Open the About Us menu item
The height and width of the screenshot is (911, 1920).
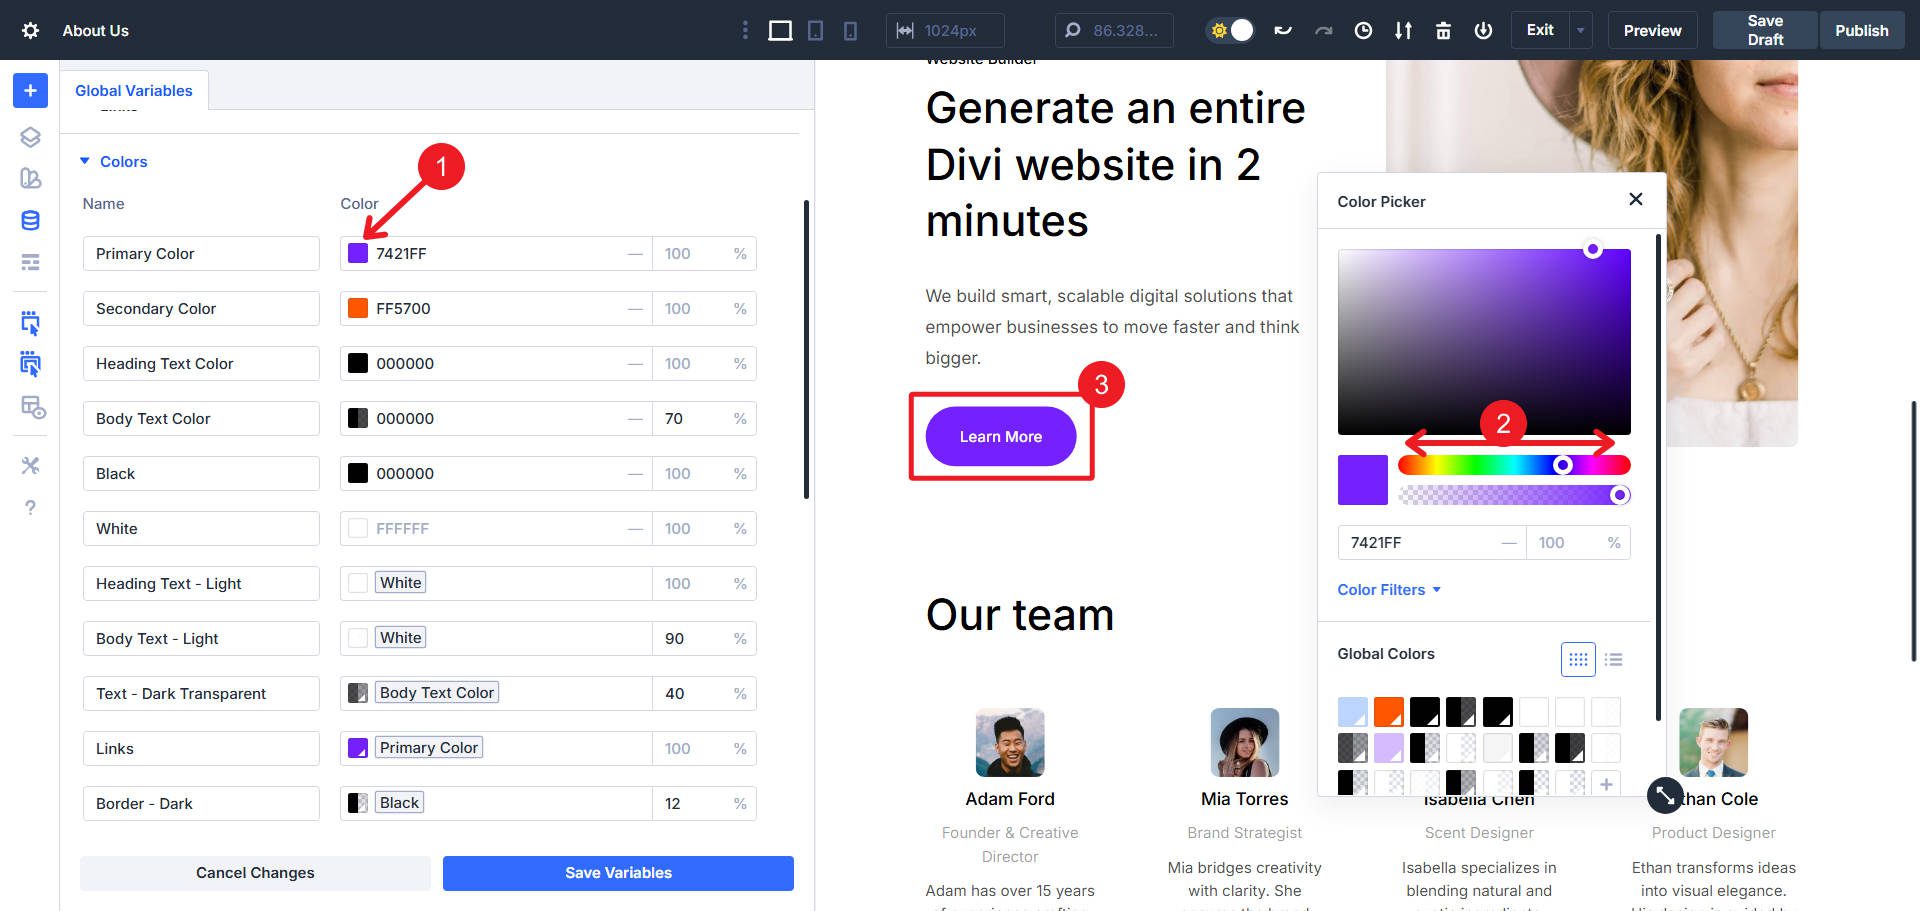pyautogui.click(x=95, y=30)
